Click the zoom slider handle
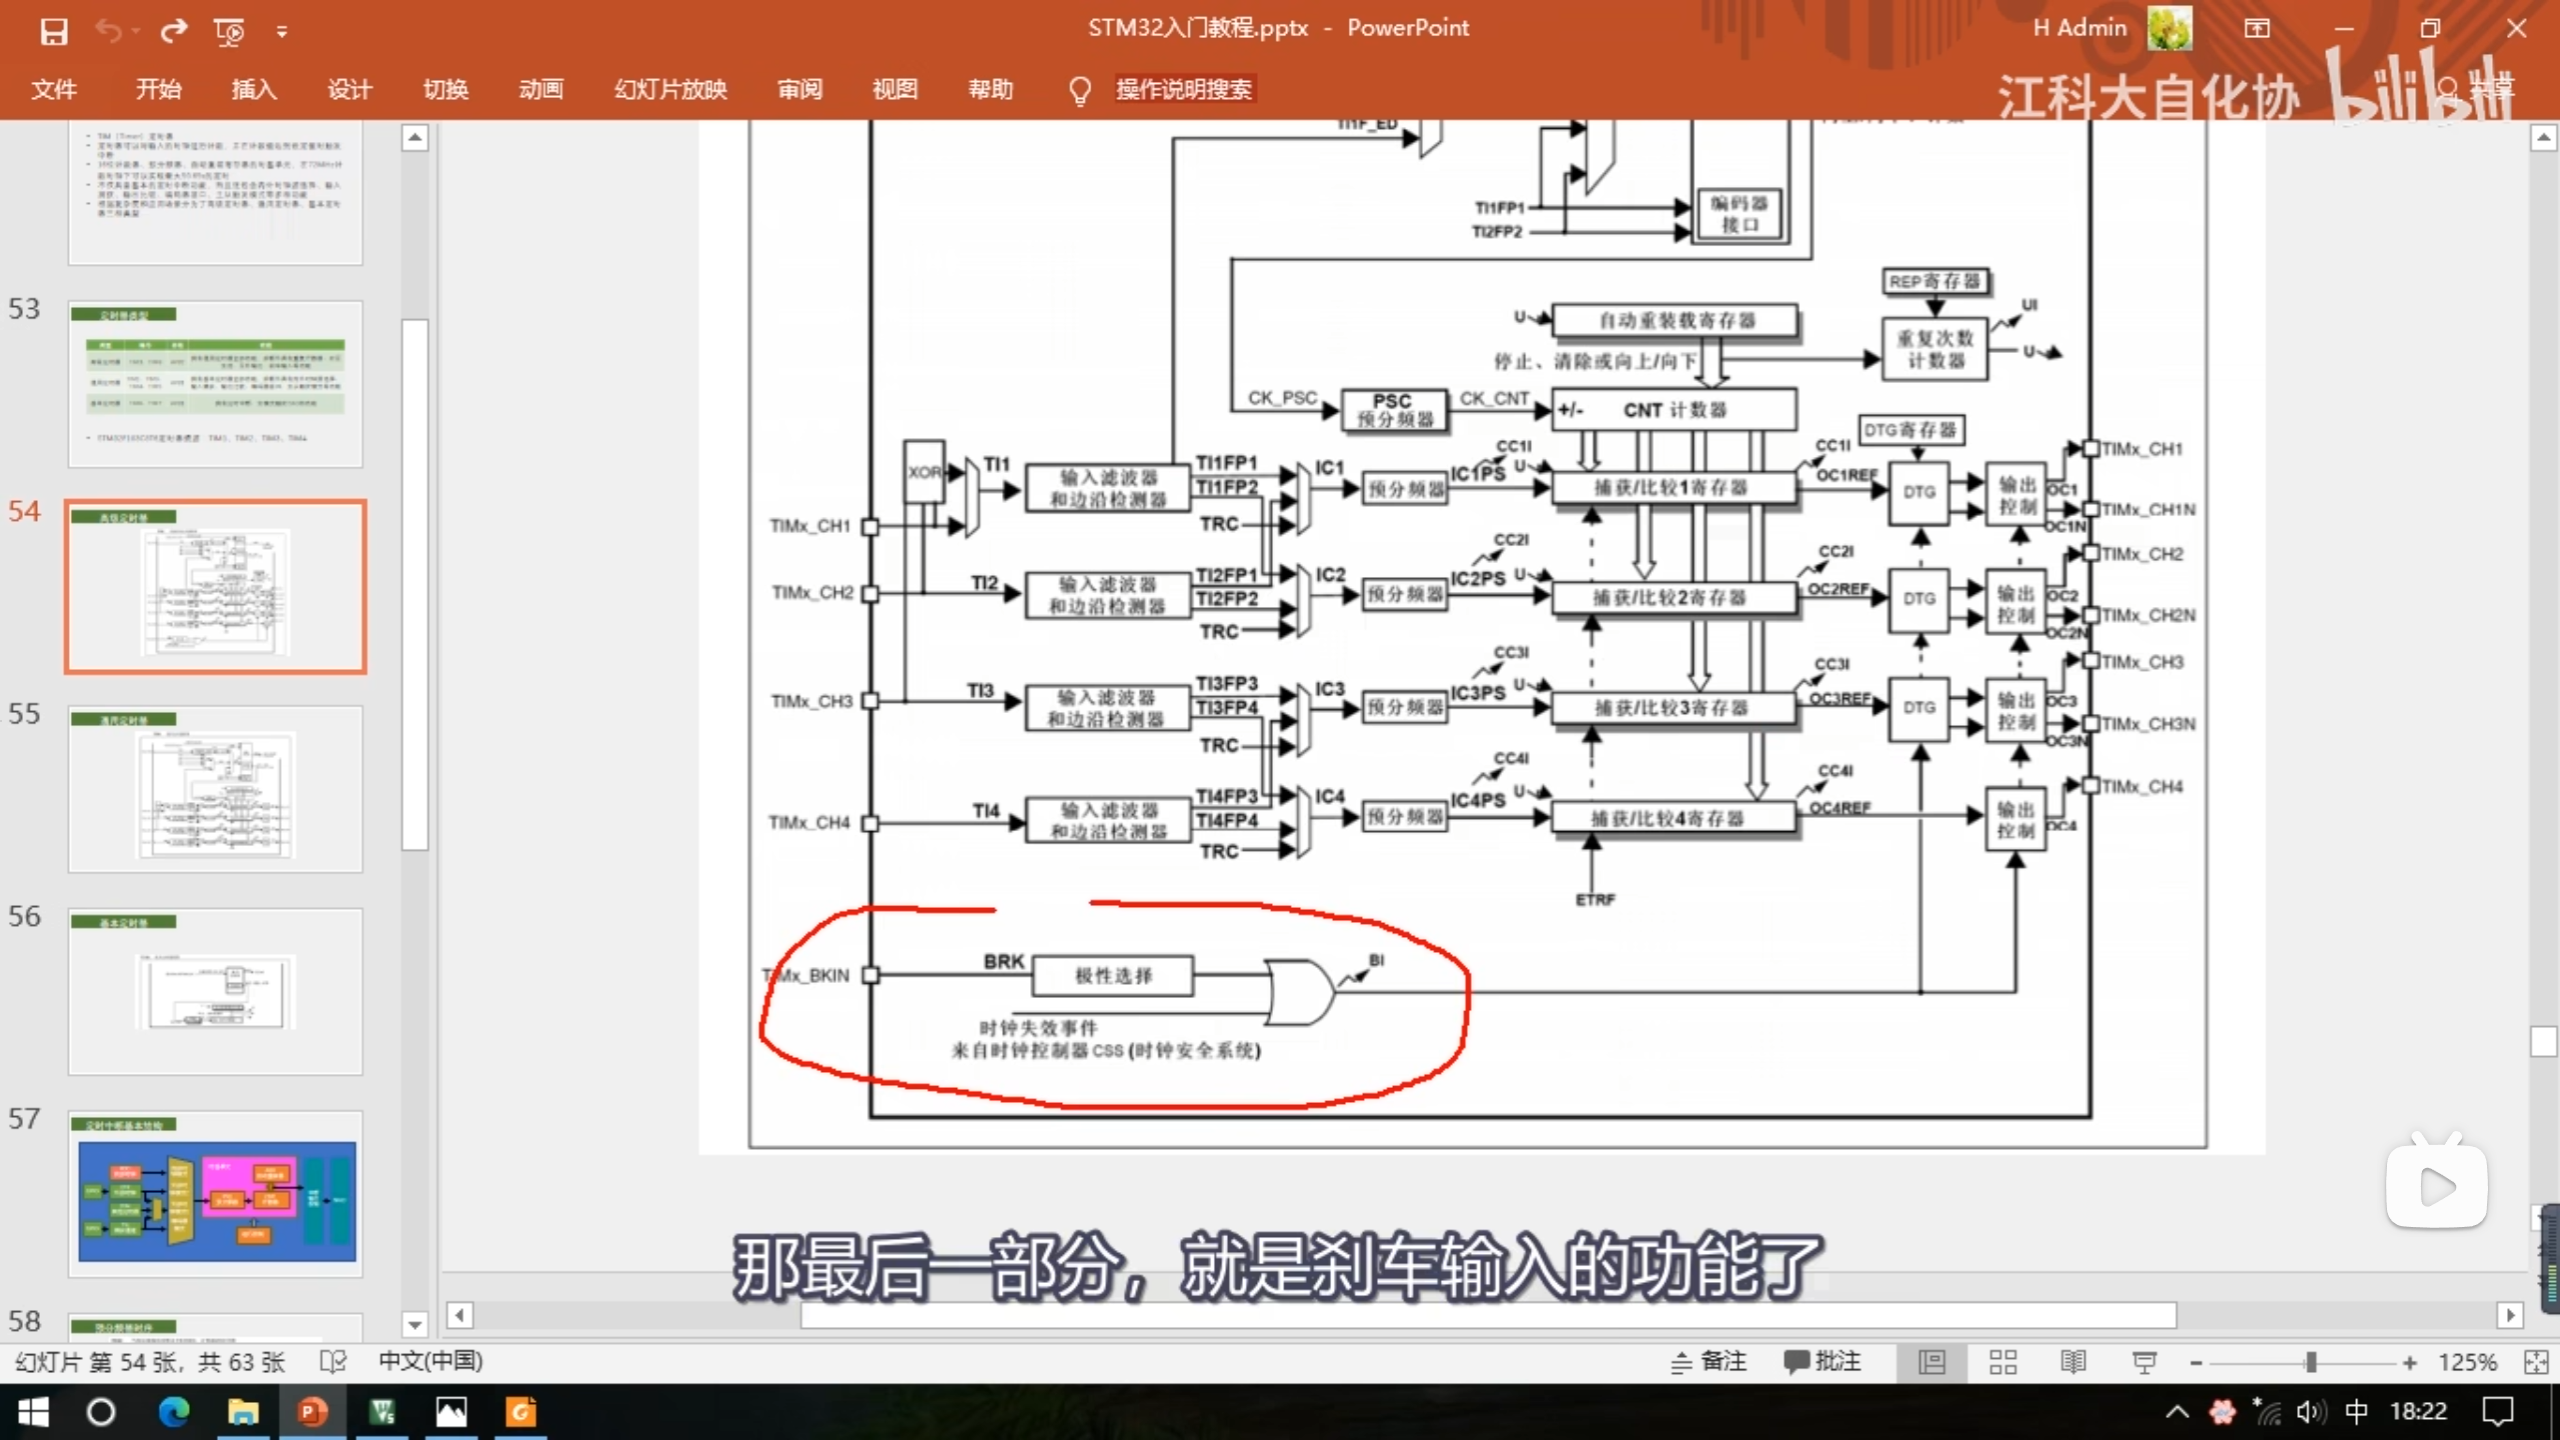Image resolution: width=2560 pixels, height=1440 pixels. (2311, 1362)
